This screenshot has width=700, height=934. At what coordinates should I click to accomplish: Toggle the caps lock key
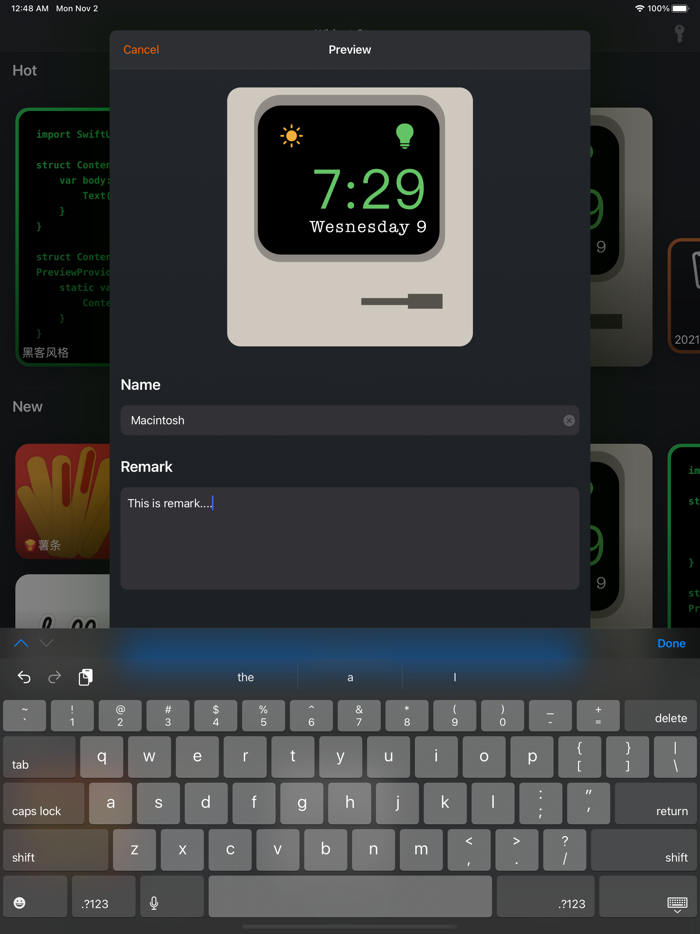pyautogui.click(x=43, y=803)
